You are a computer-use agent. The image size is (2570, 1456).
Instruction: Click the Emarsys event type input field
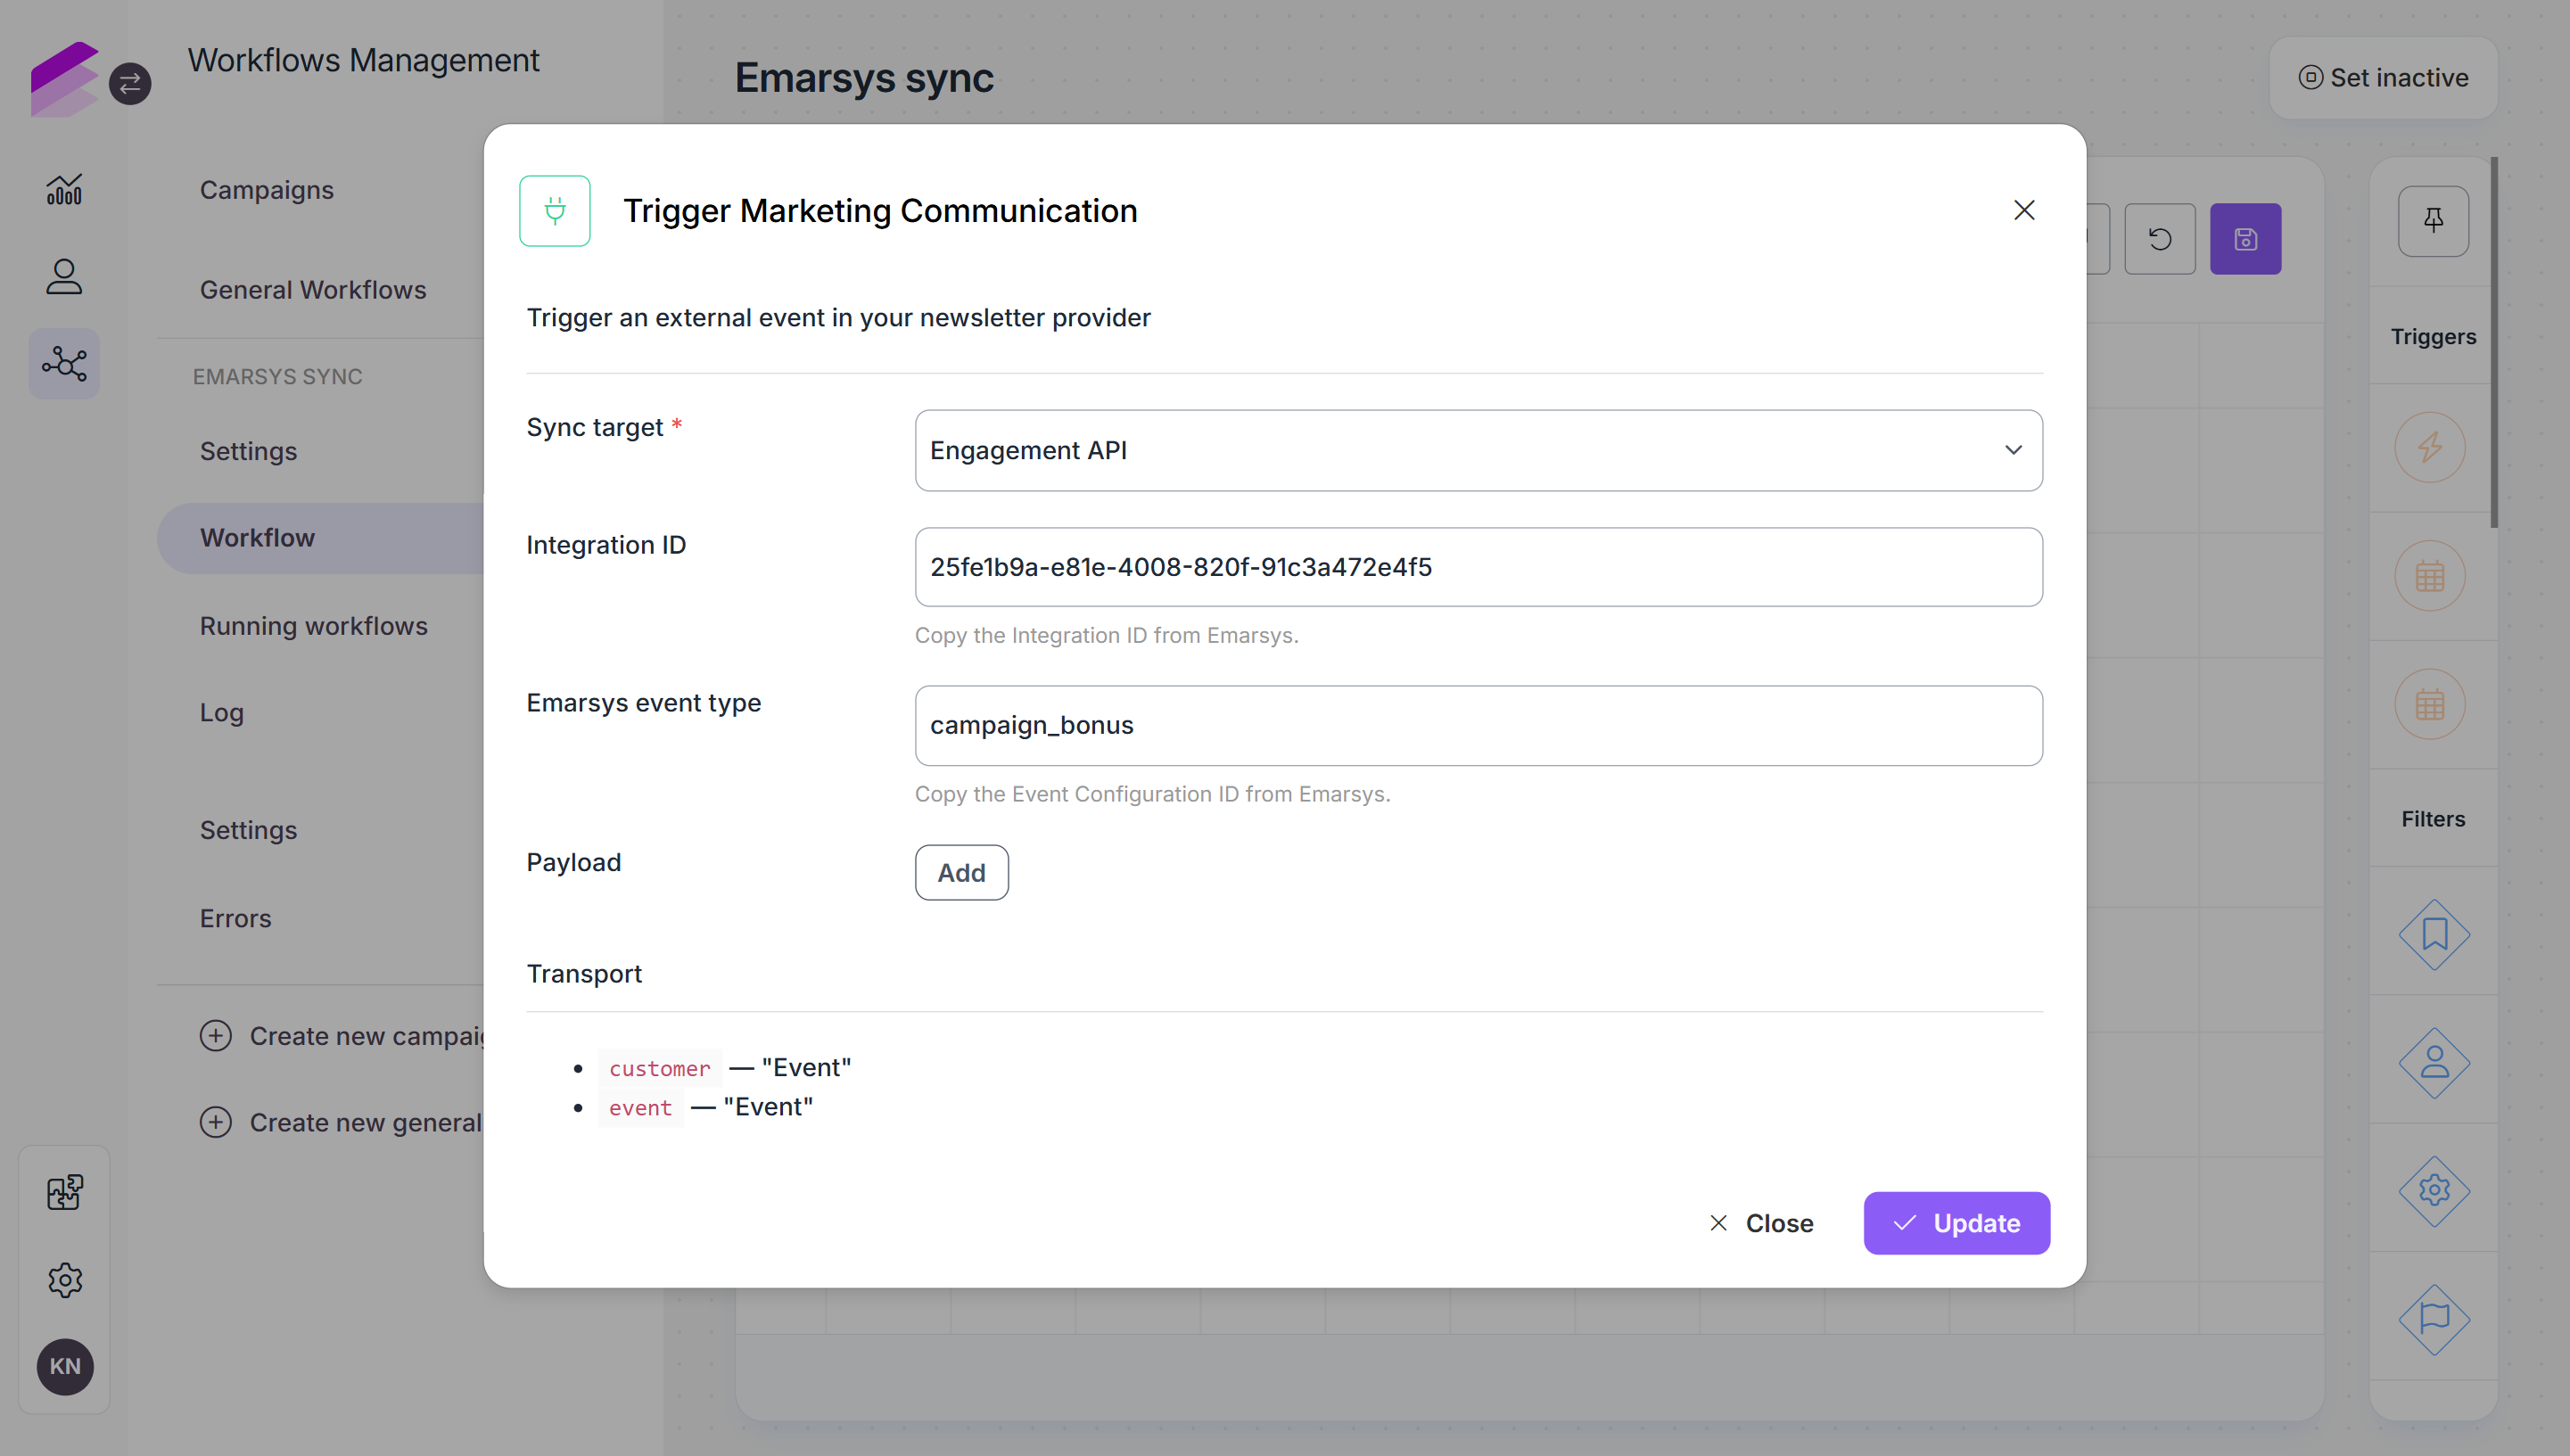1478,725
